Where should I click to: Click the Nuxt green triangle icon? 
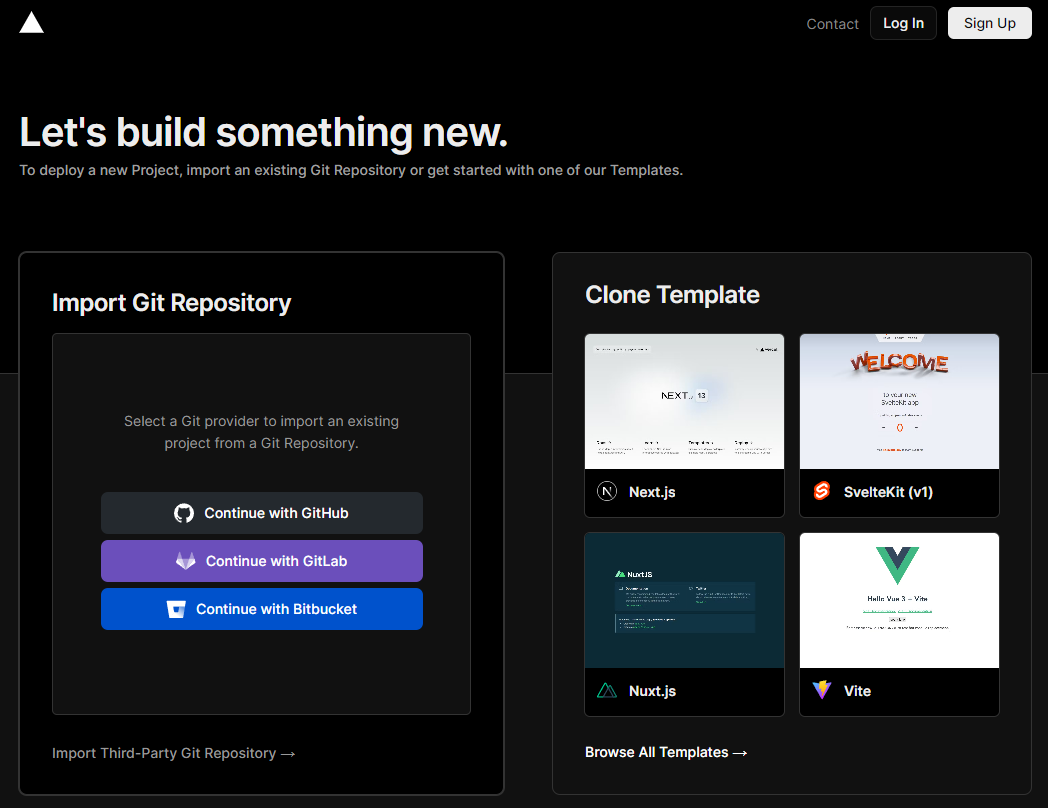(607, 690)
